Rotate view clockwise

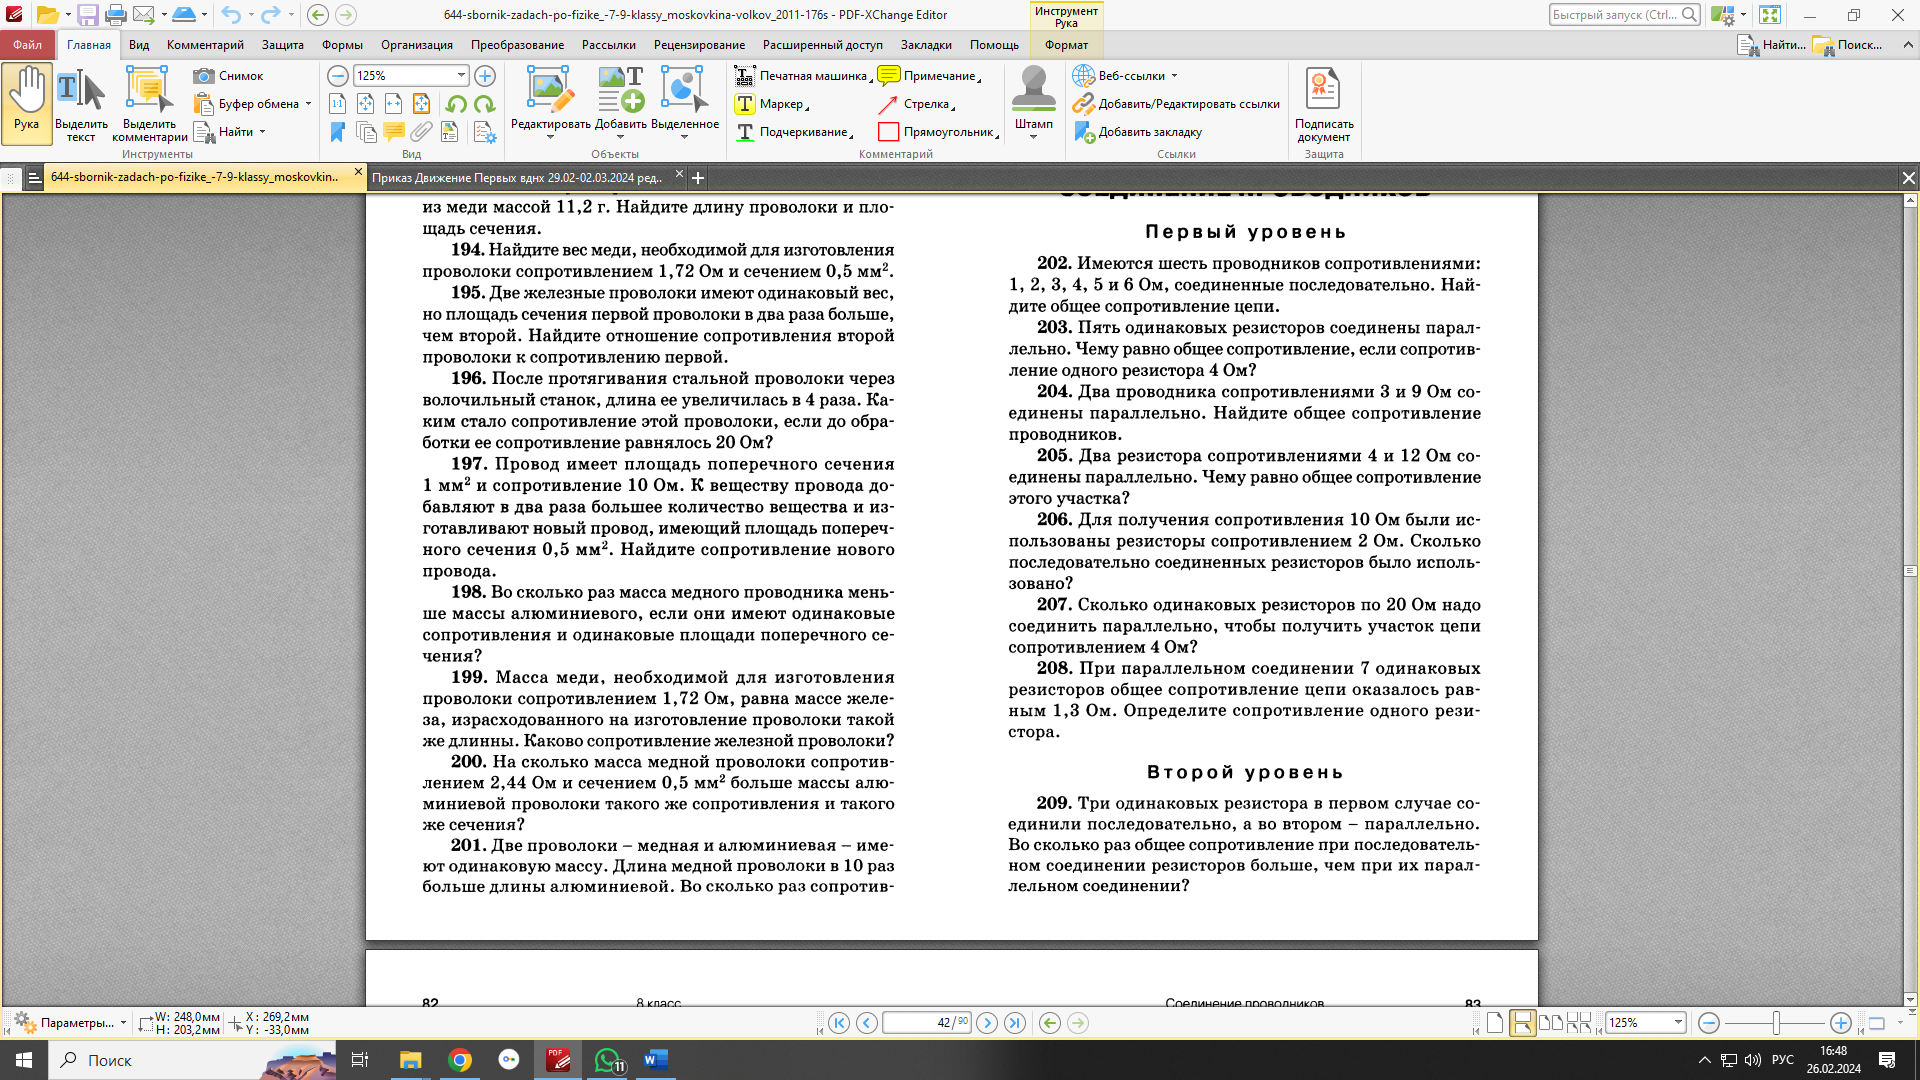coord(485,104)
